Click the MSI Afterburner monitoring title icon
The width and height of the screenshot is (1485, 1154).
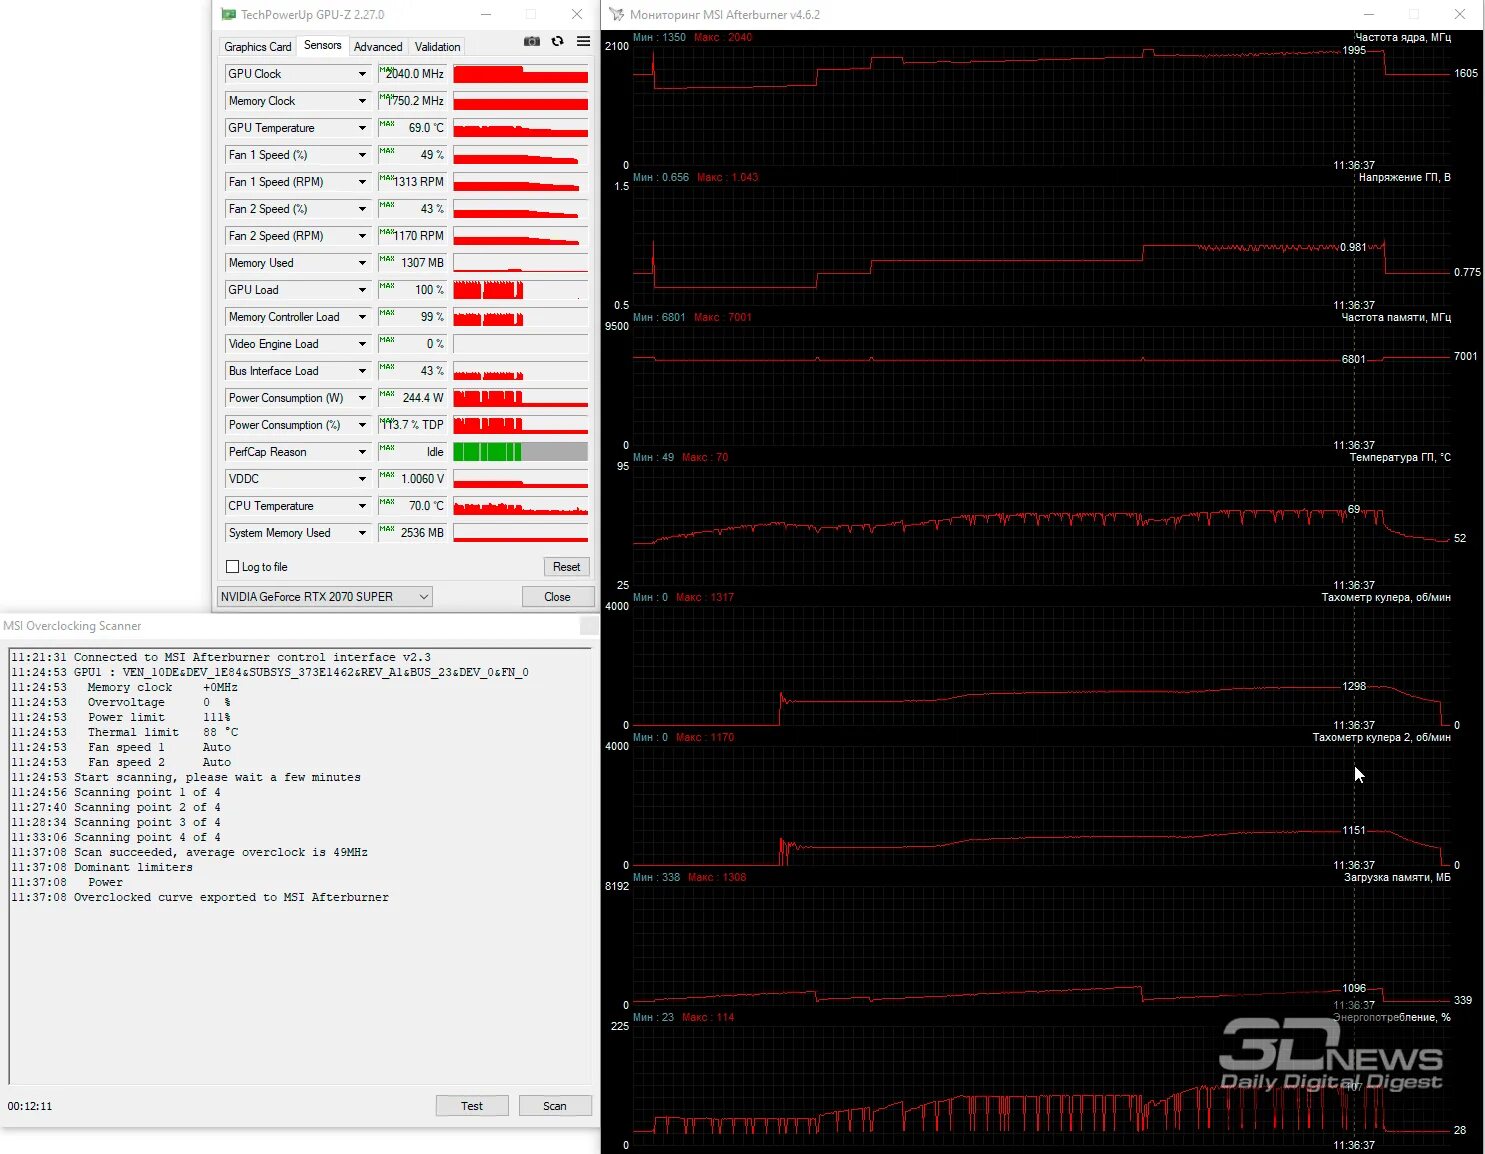click(617, 14)
